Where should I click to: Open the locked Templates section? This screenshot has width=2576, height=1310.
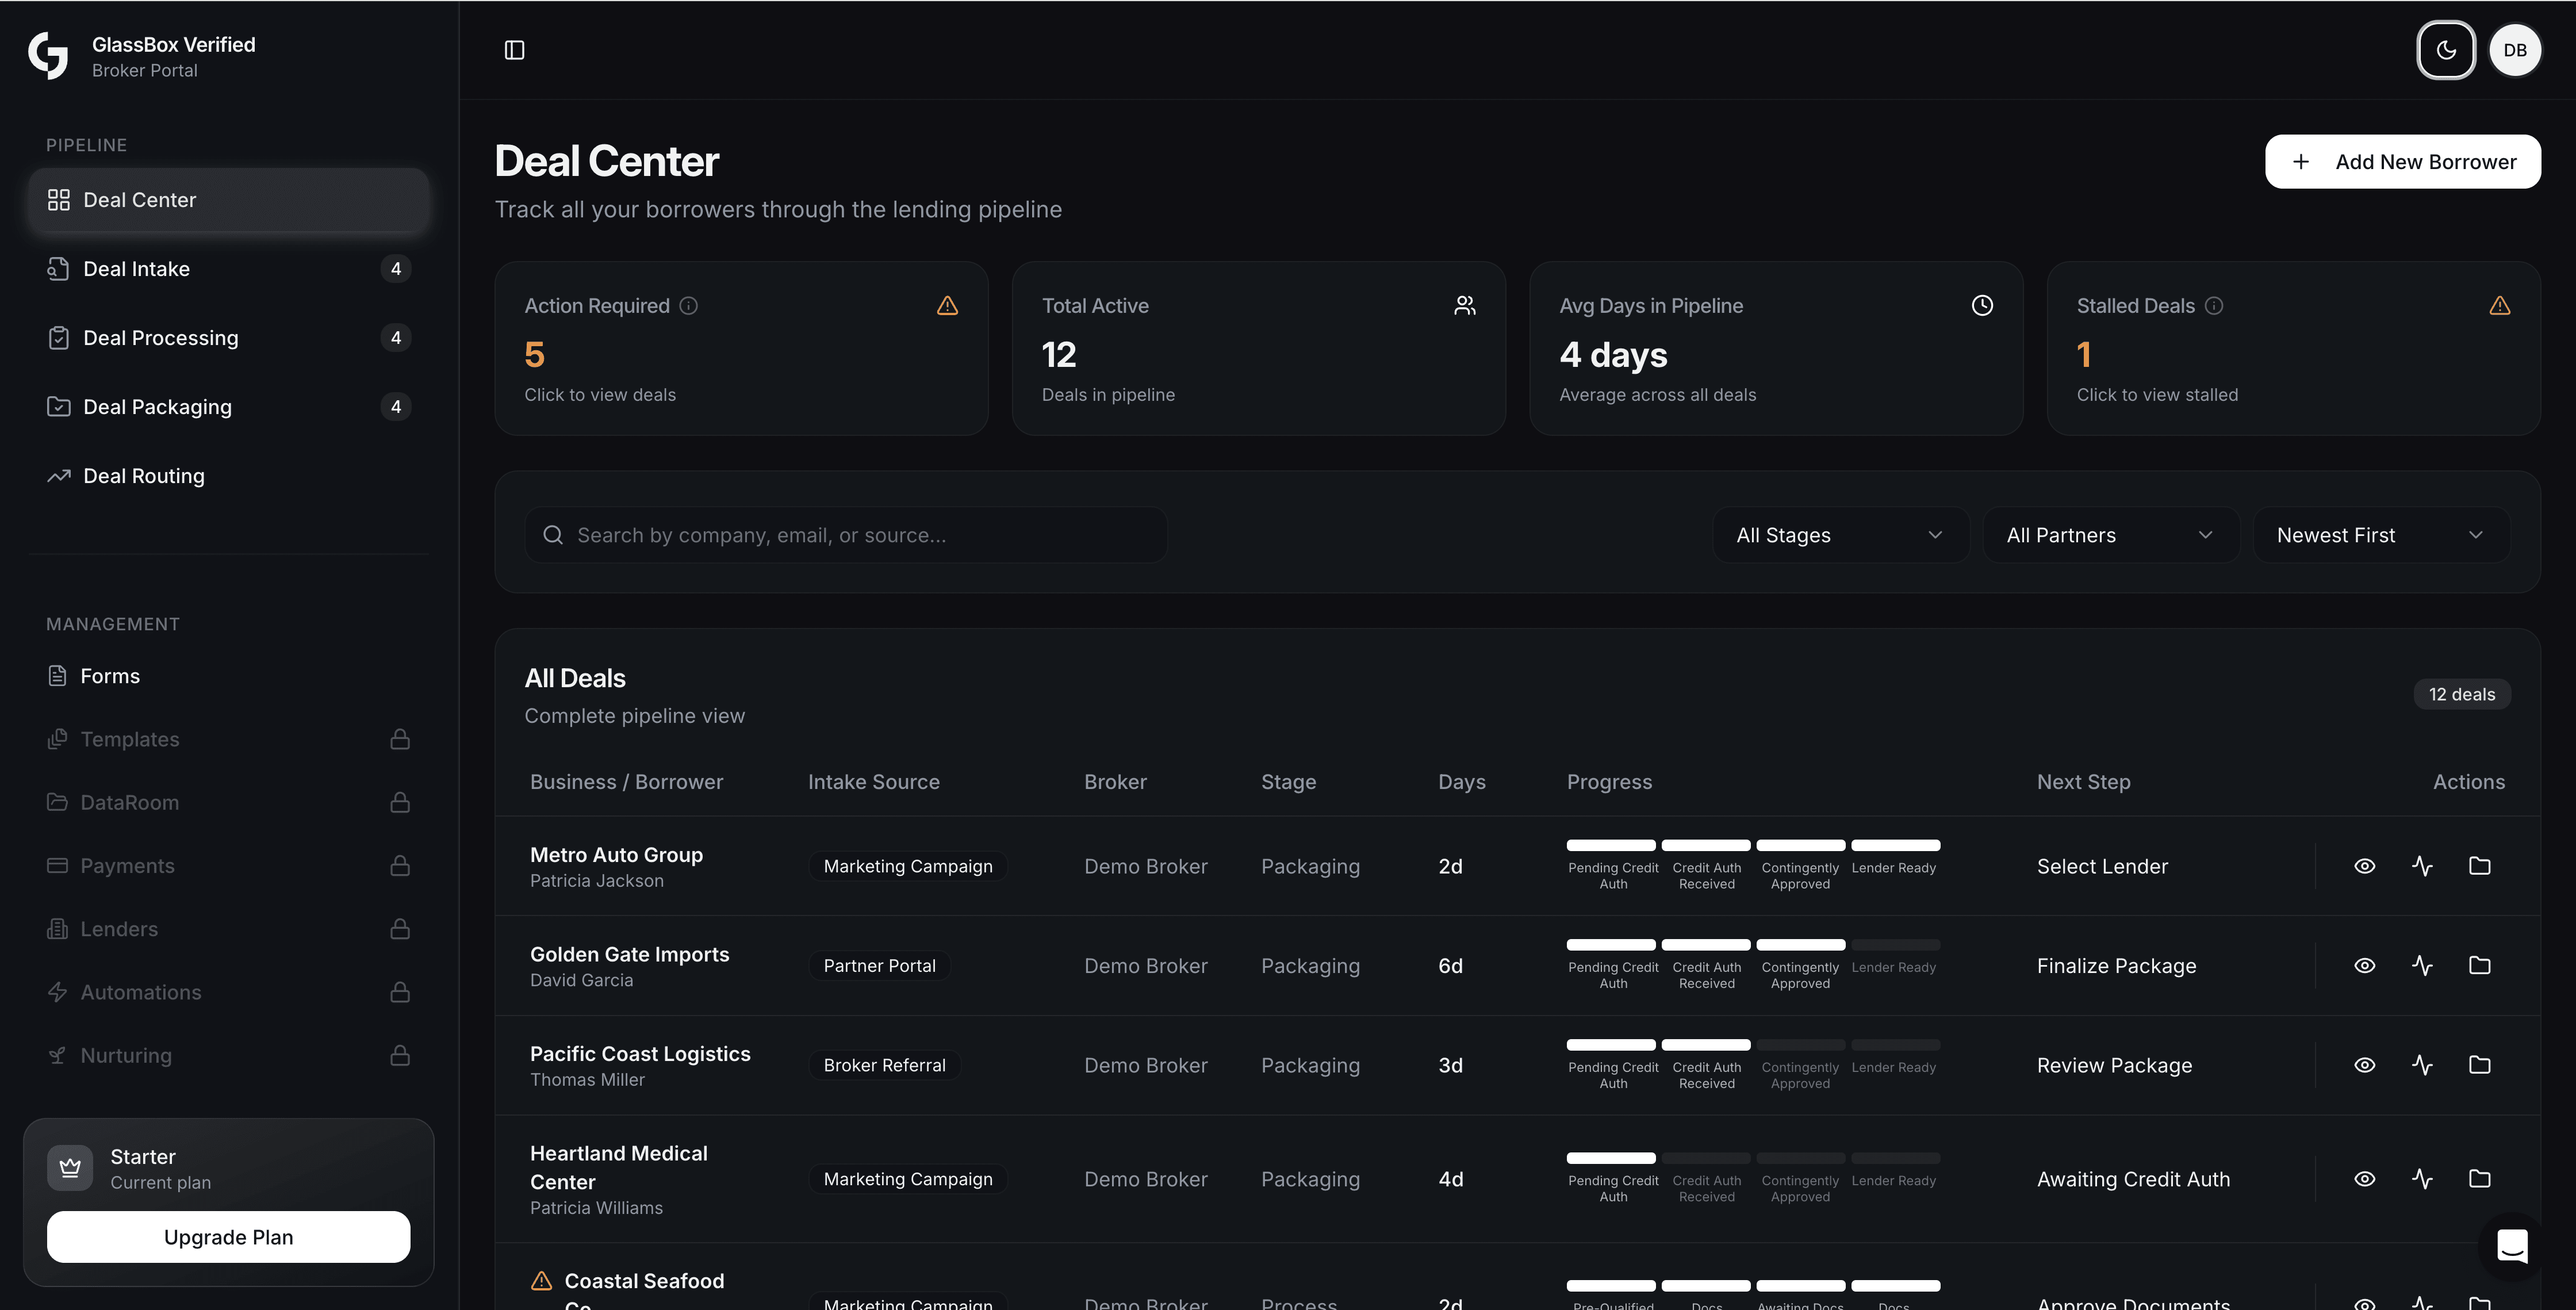coord(228,739)
